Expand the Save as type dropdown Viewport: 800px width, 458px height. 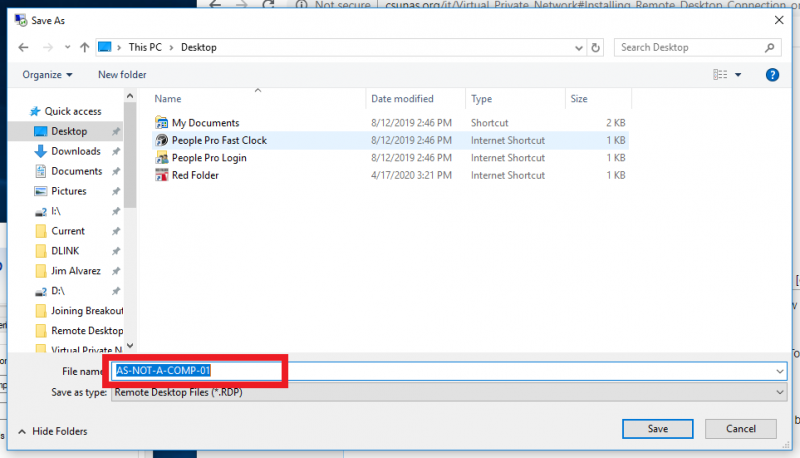(448, 392)
